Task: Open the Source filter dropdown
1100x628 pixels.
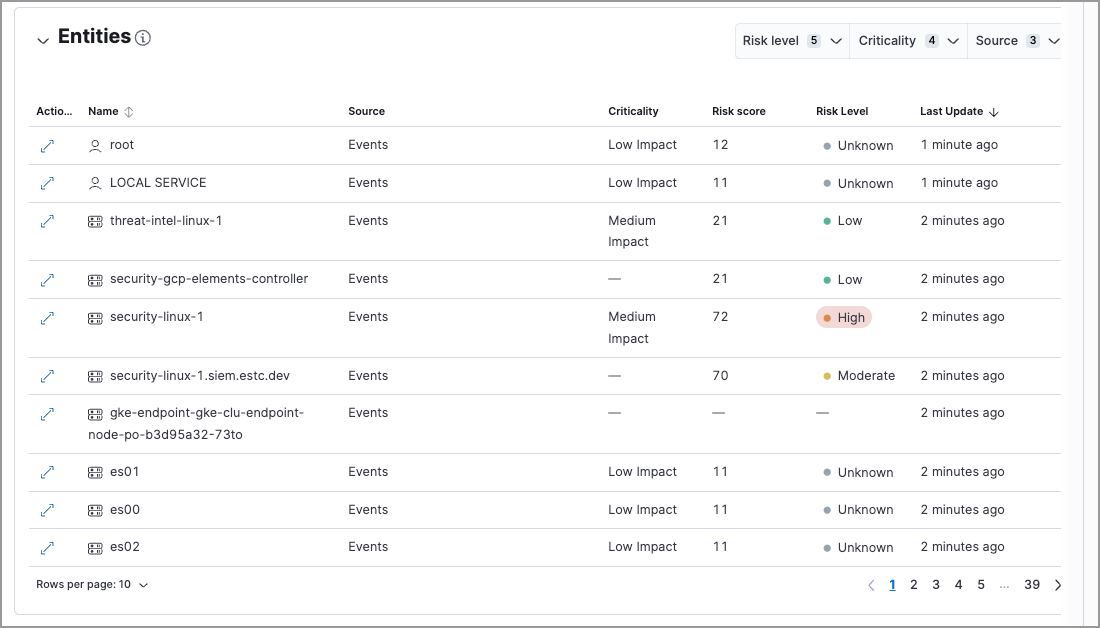Action: (x=1016, y=40)
